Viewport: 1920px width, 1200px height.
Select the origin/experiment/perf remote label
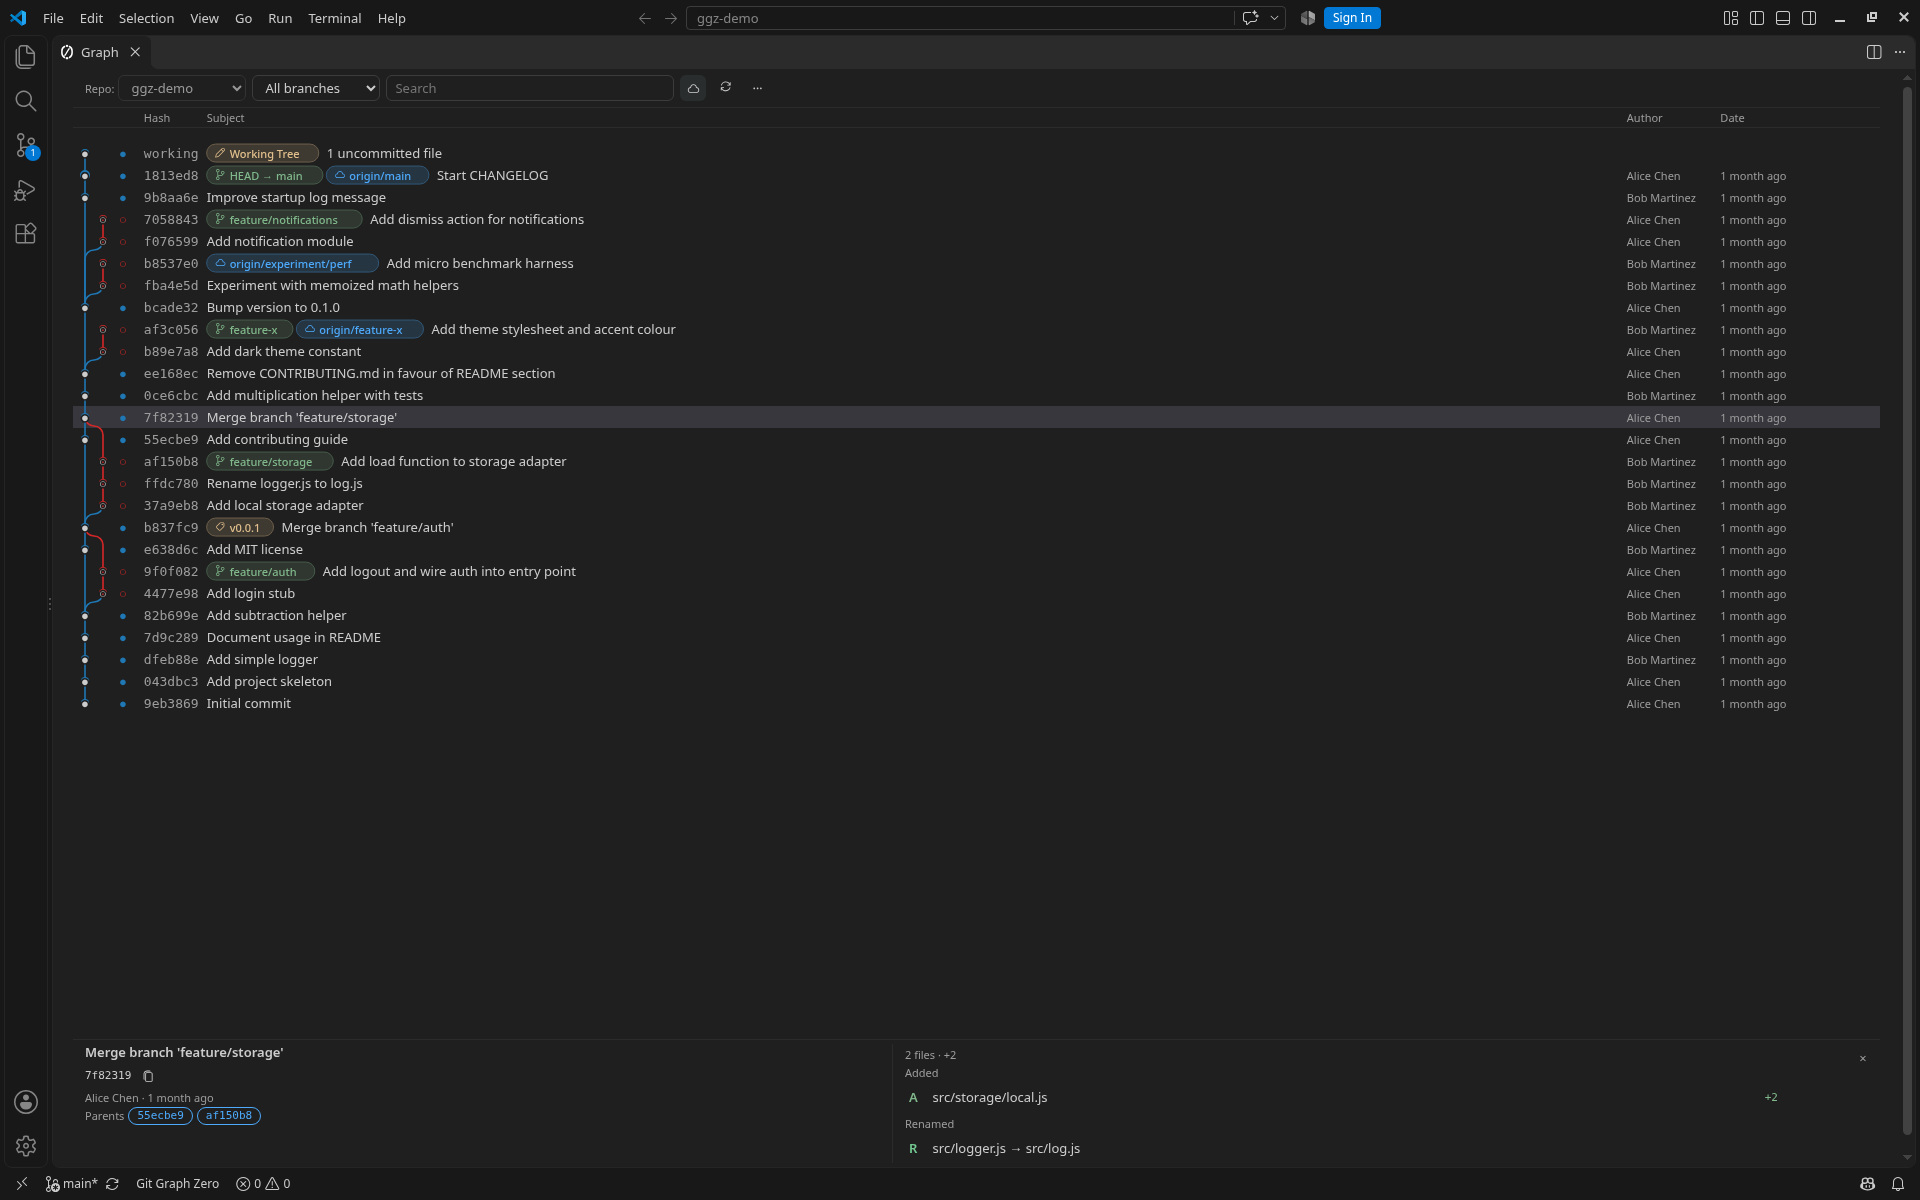pyautogui.click(x=292, y=264)
